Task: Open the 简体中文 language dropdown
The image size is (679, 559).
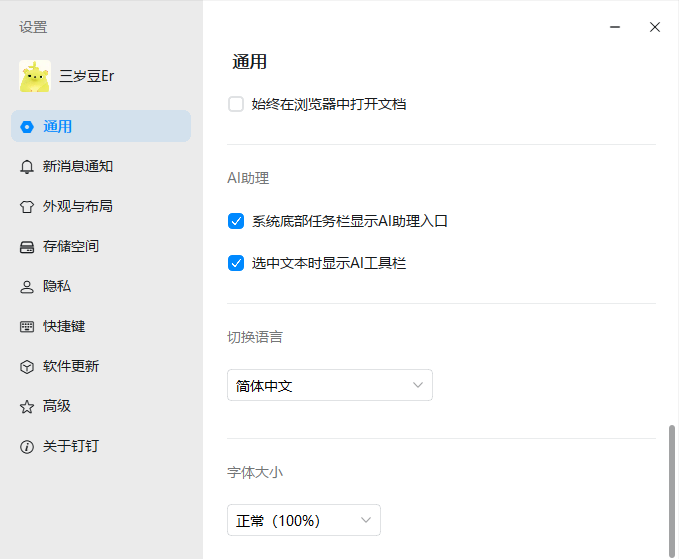Action: (329, 385)
